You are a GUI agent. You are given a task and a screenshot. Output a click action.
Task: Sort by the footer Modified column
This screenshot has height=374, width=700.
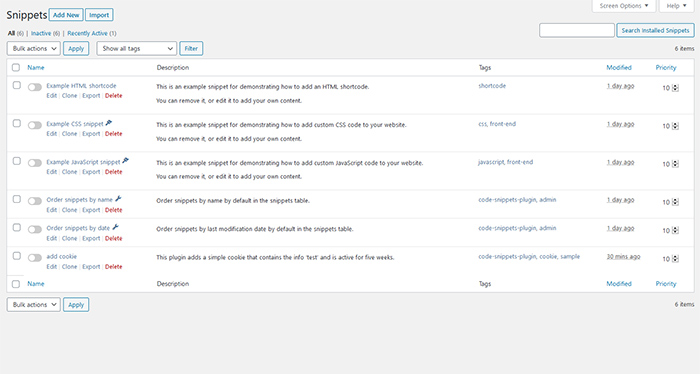point(619,284)
